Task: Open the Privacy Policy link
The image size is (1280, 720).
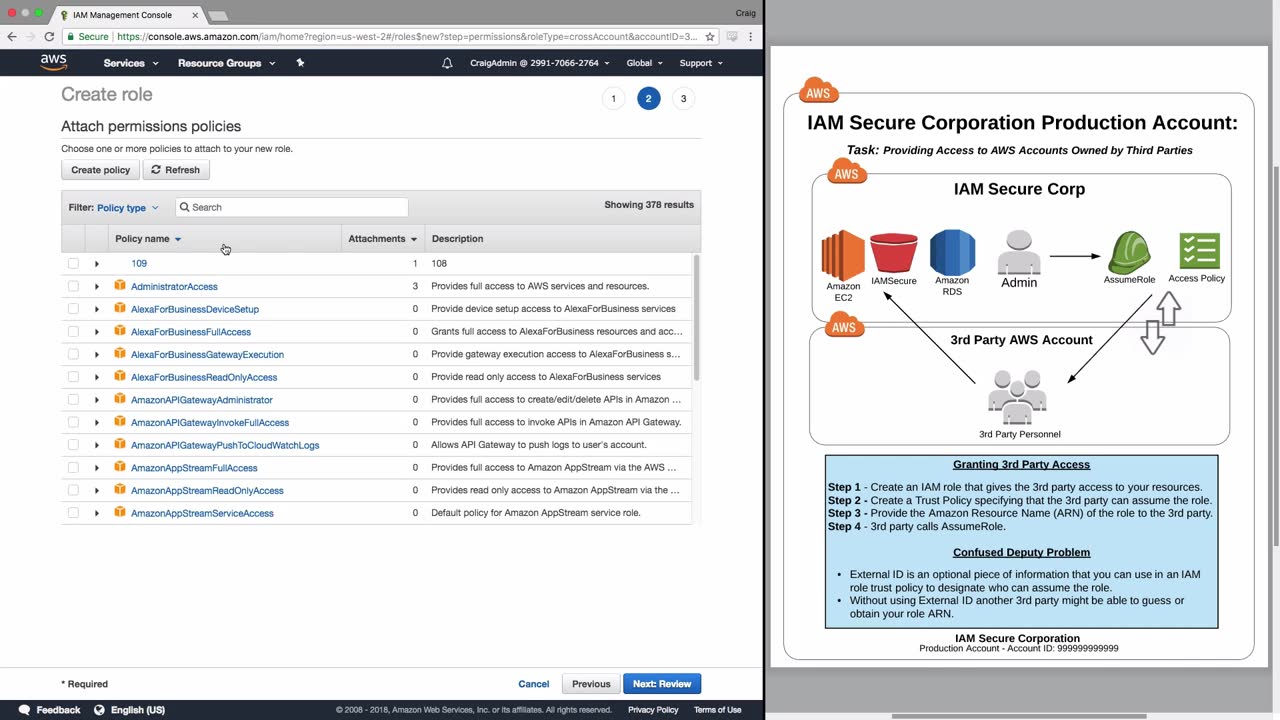Action: pos(653,710)
